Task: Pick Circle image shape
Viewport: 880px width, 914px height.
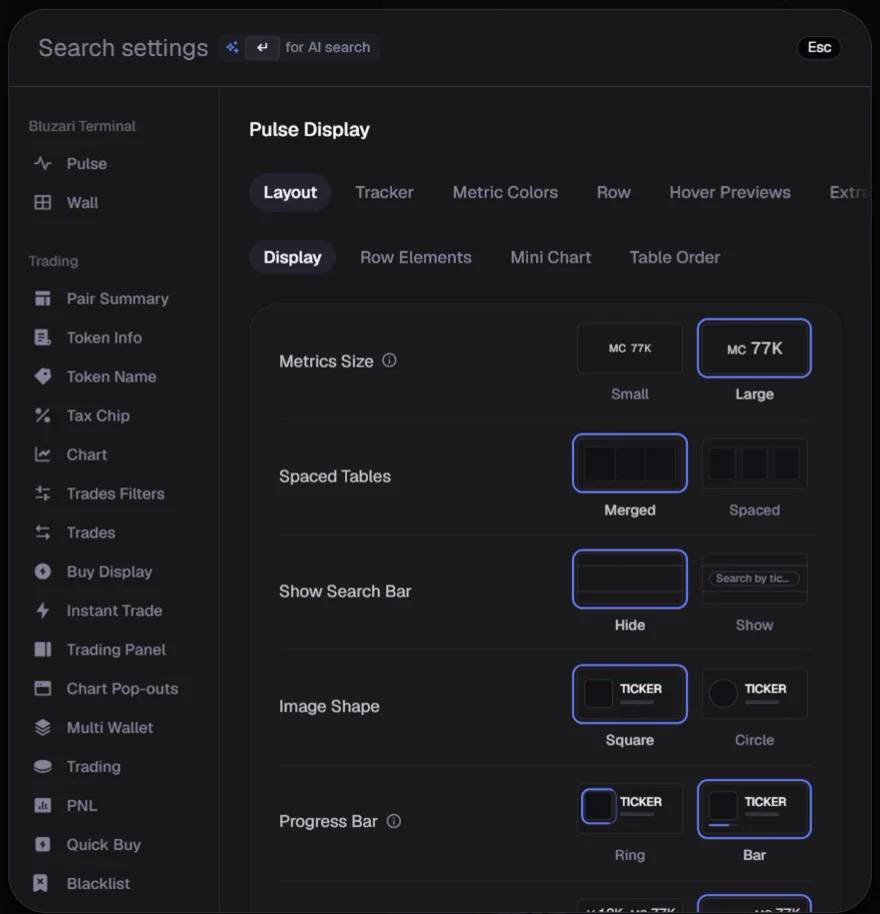Action: (754, 694)
